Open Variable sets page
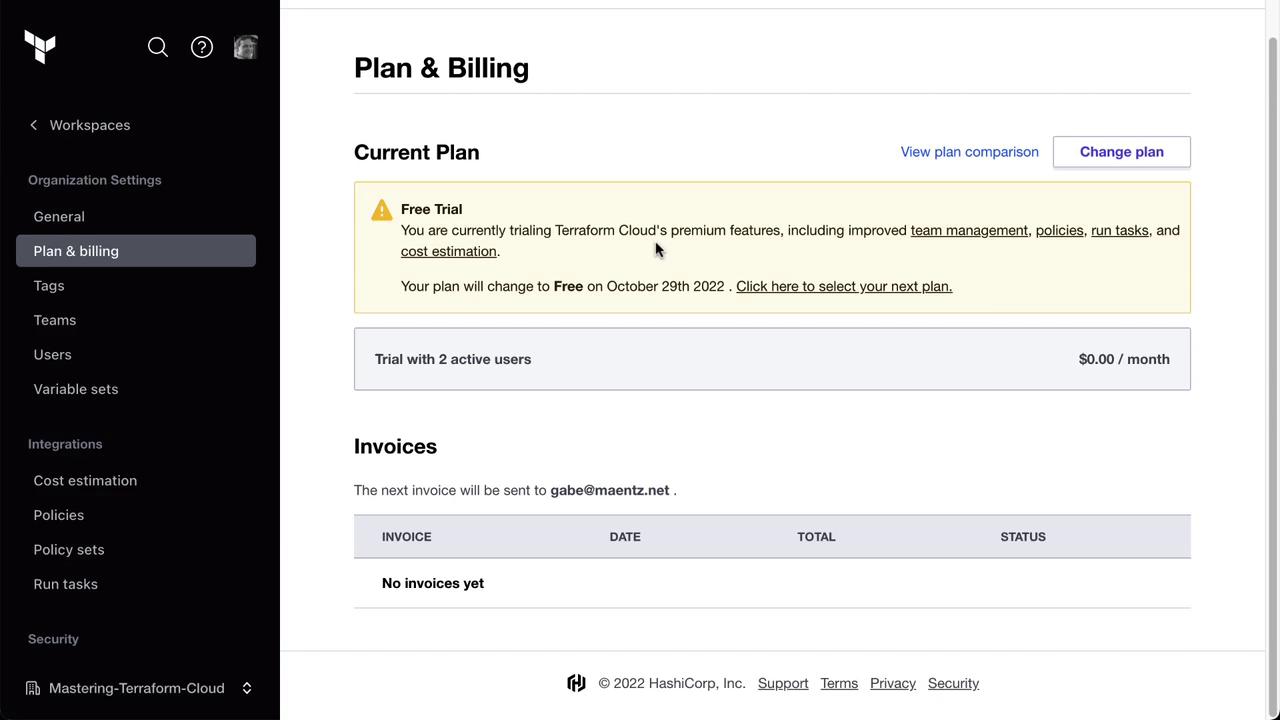This screenshot has width=1280, height=720. pyautogui.click(x=76, y=389)
